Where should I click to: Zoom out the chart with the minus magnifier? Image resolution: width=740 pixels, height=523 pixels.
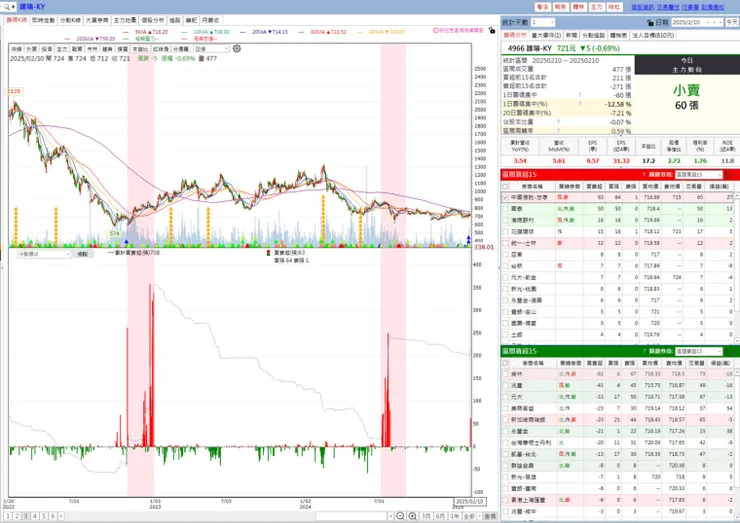(x=400, y=516)
